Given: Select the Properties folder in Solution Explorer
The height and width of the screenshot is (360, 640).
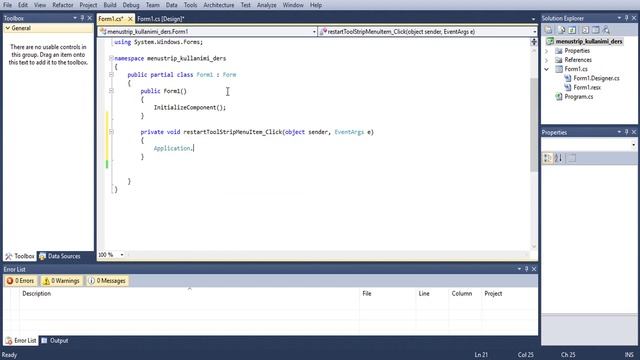Looking at the screenshot, I should 577,51.
